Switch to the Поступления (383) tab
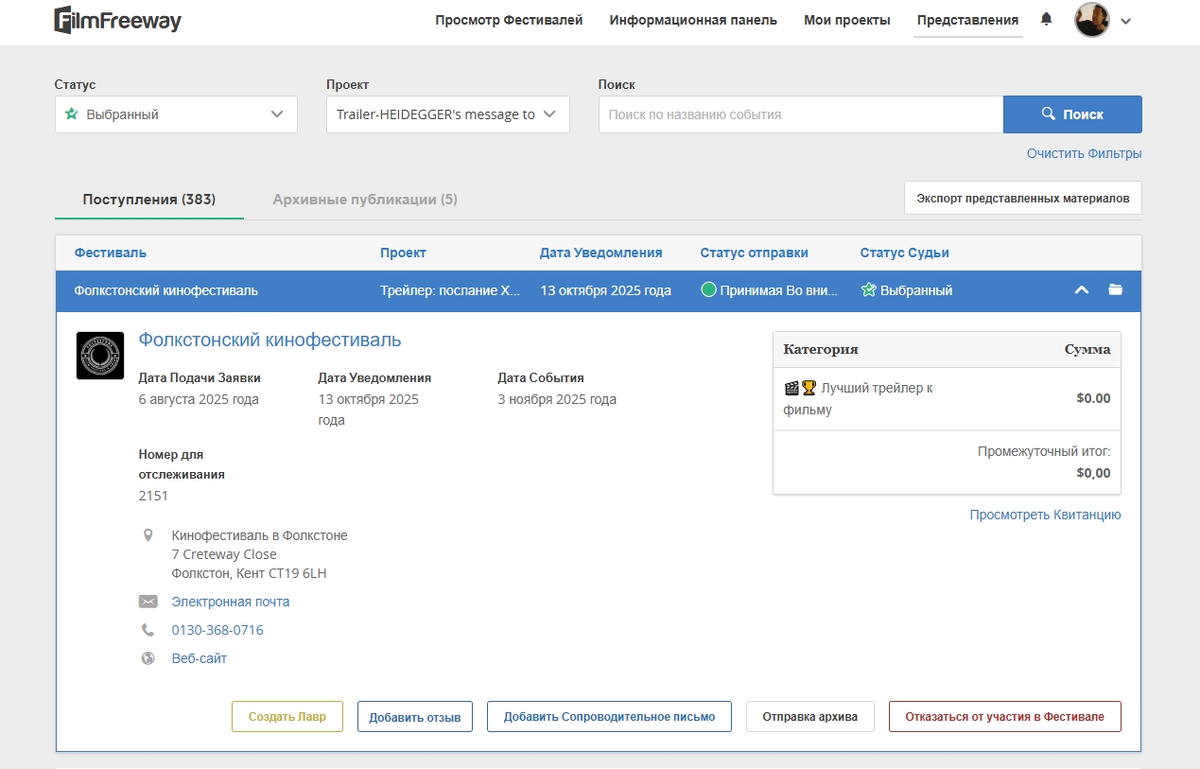The width and height of the screenshot is (1200, 769). [x=149, y=199]
